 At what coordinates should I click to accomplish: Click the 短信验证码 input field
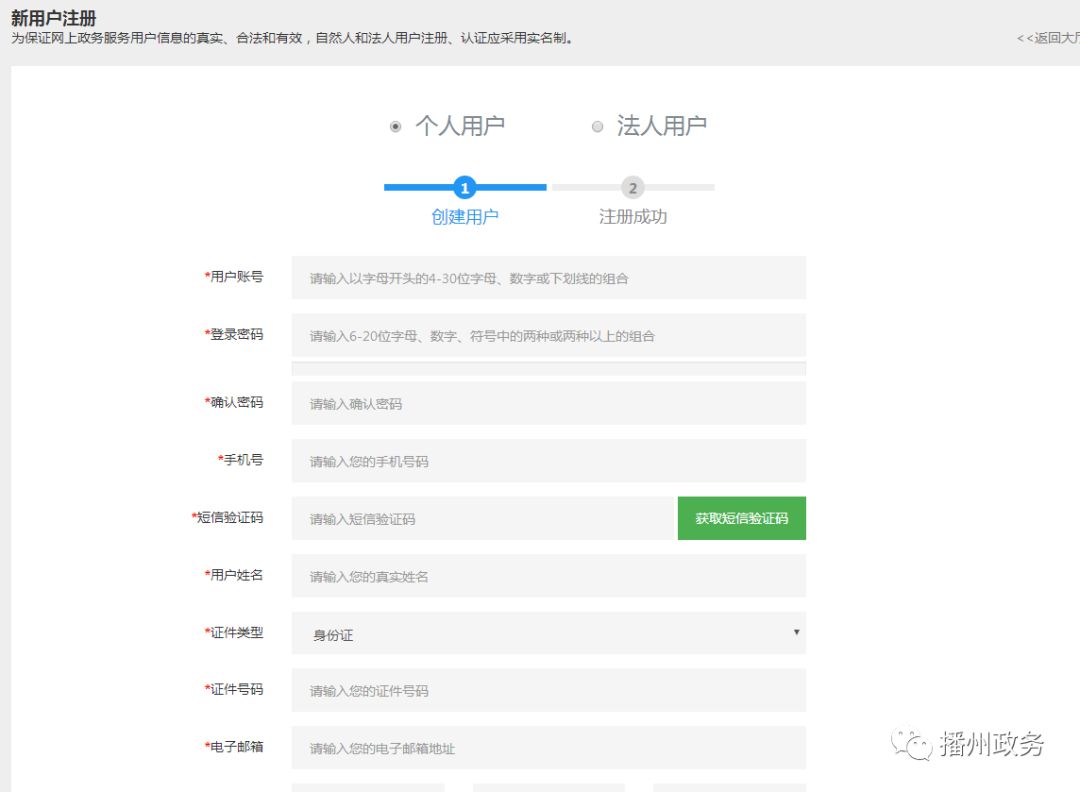(x=484, y=519)
